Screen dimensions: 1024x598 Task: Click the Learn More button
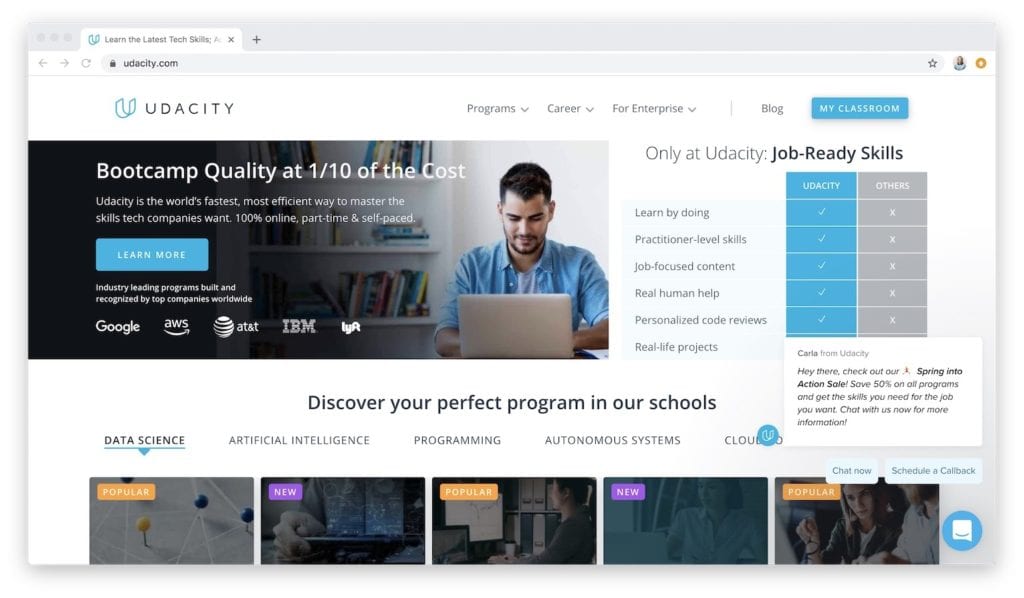point(152,255)
